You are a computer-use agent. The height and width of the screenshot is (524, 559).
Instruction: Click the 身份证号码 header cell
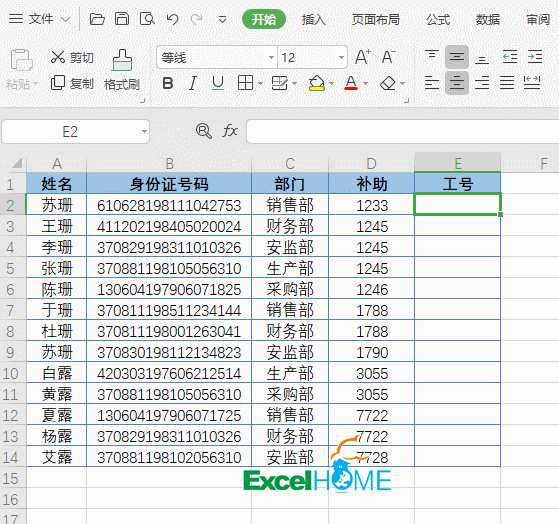169,184
